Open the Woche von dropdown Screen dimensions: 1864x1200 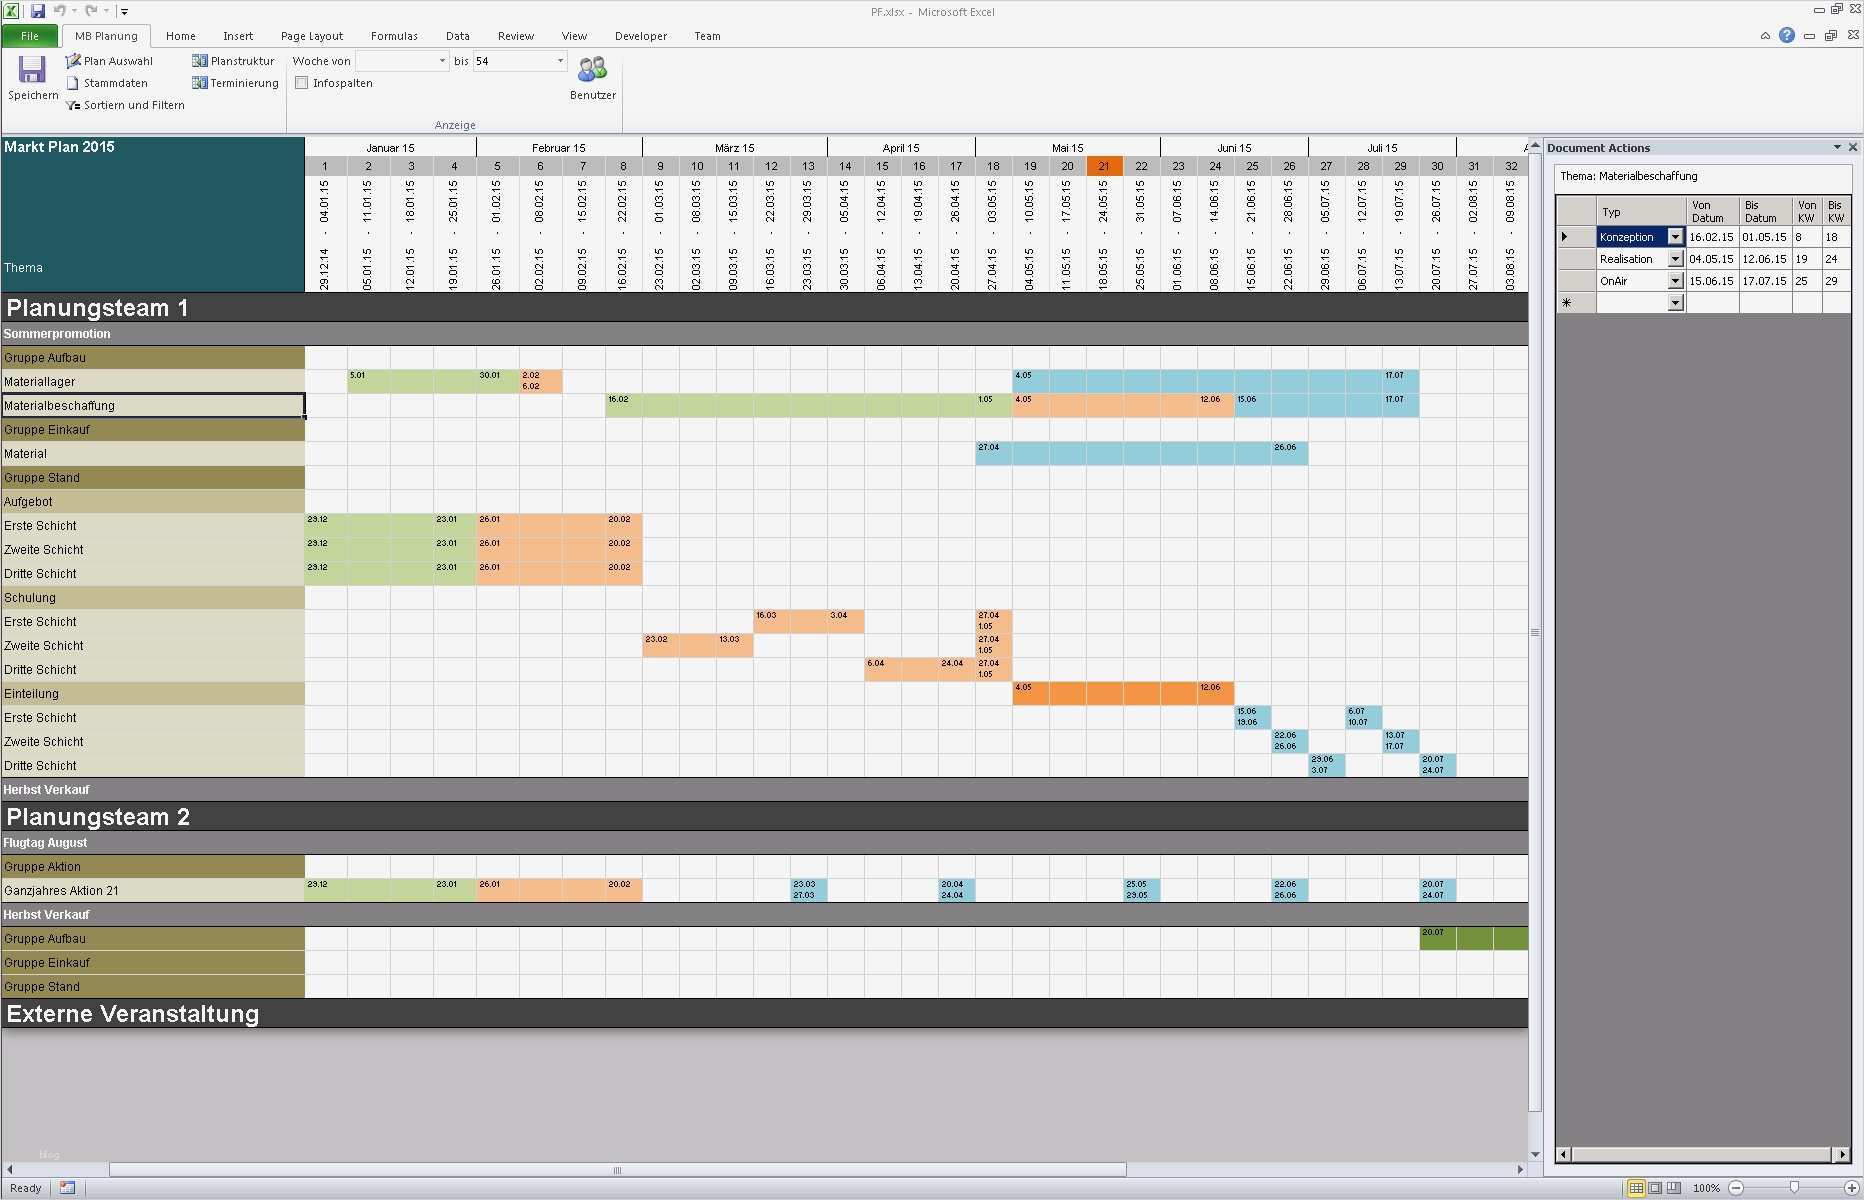(x=443, y=60)
